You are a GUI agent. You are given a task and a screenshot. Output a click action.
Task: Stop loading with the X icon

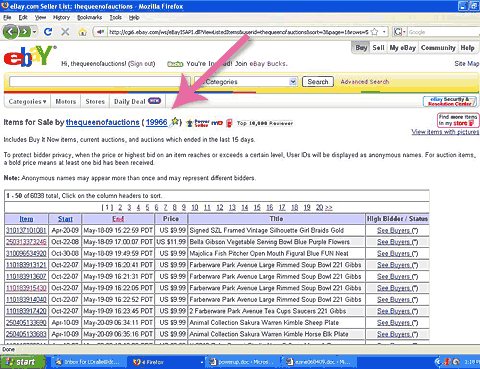point(65,32)
